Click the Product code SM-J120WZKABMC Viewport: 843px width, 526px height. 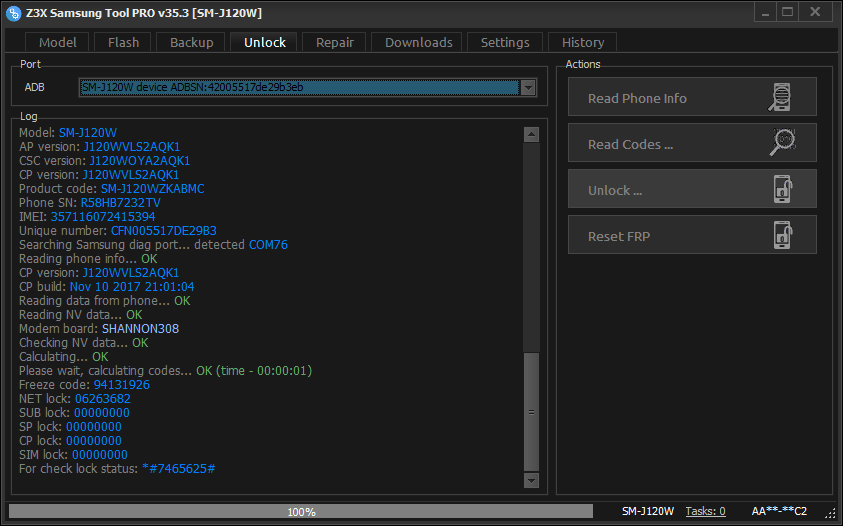(153, 189)
